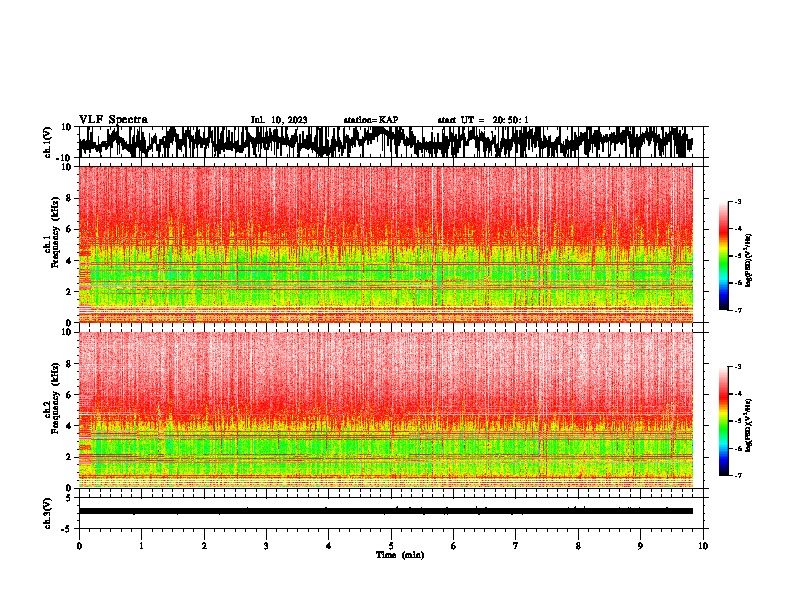Screen dimensions: 792x612
Task: Click the '-7' label on ch.2 colorbar
Action: click(x=737, y=475)
